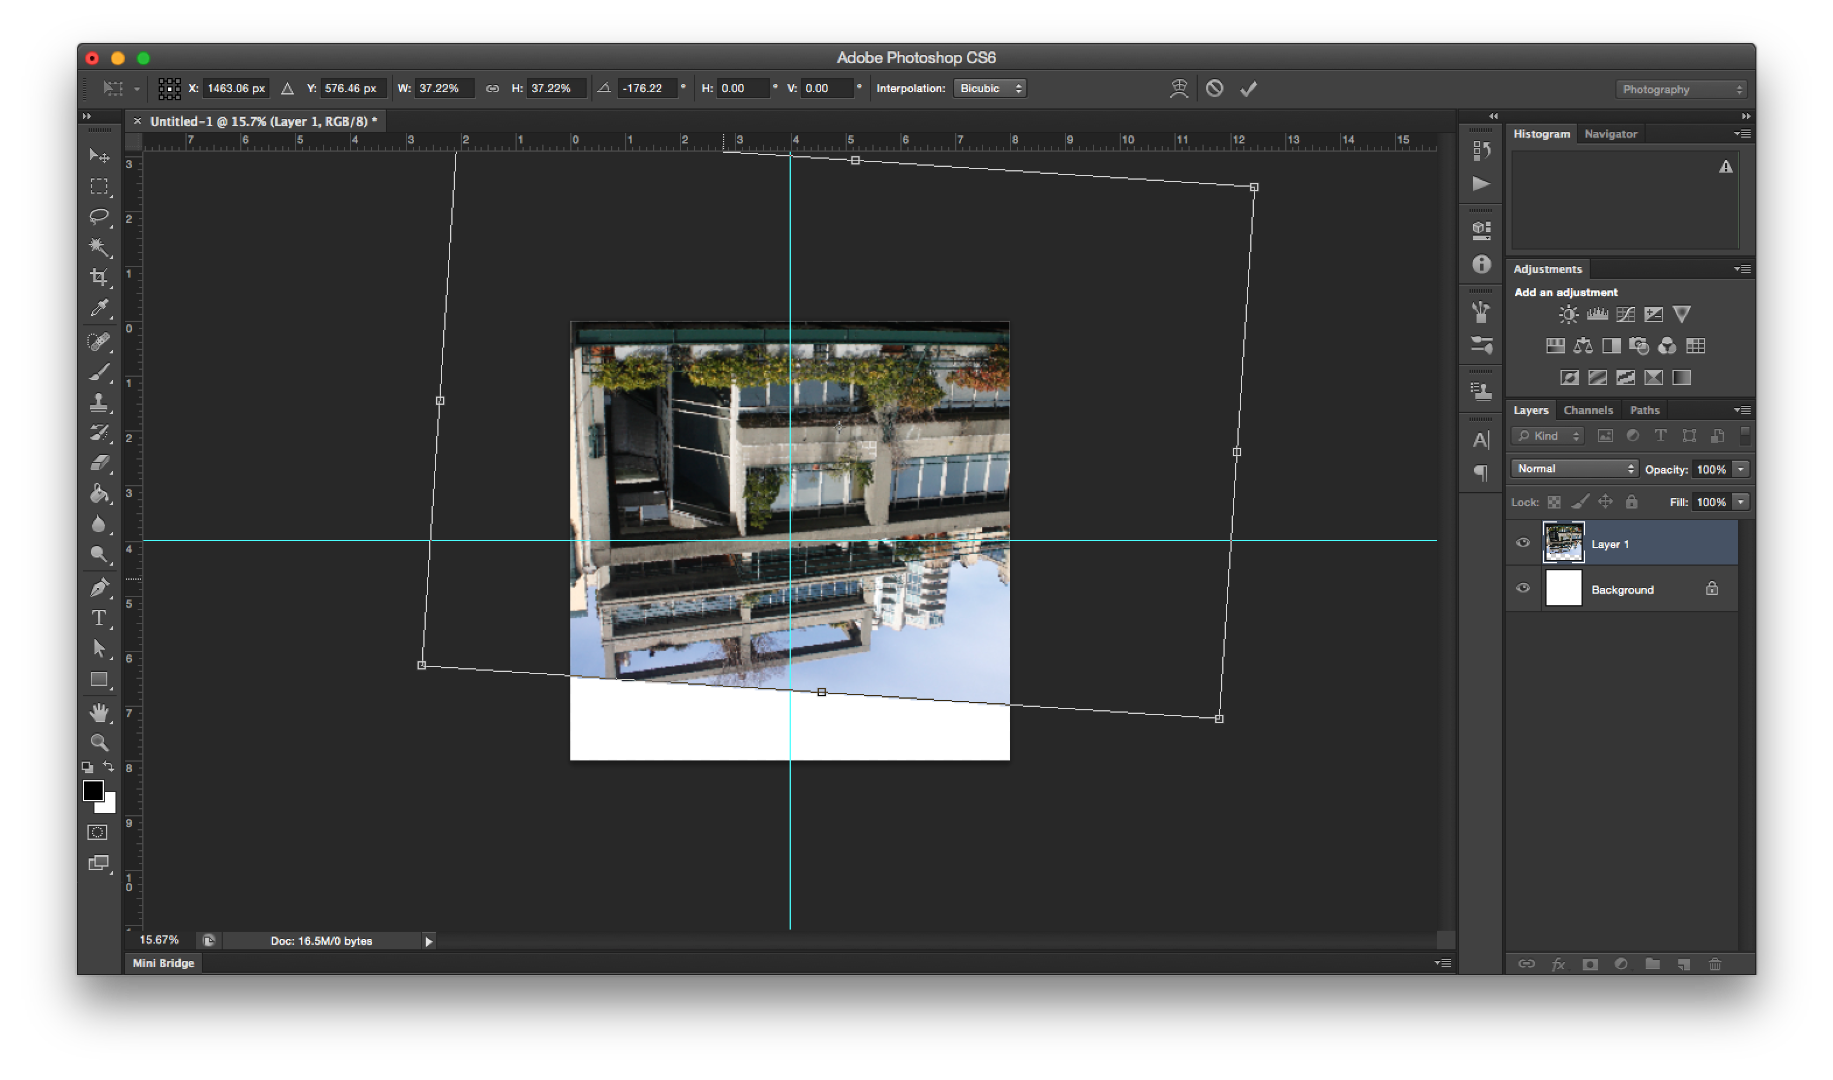Select the Horizontal Type tool

pyautogui.click(x=99, y=618)
